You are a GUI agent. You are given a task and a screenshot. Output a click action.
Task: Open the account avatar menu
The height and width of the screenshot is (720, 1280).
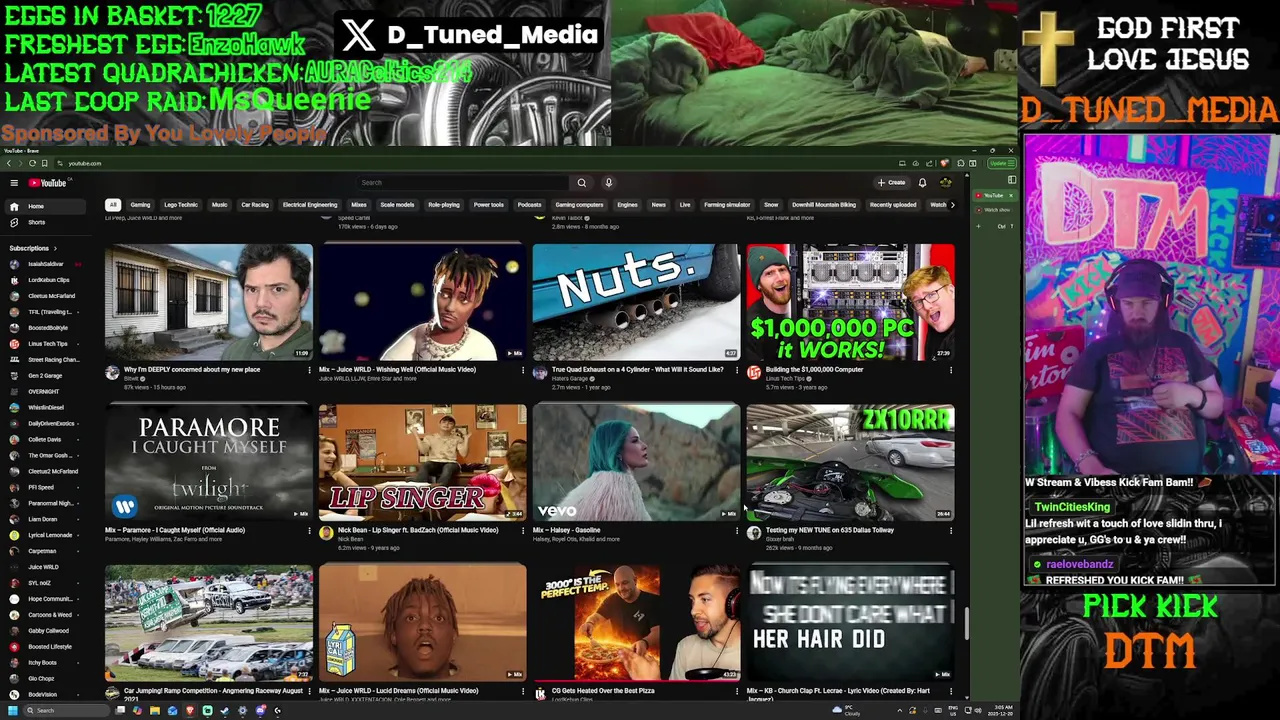945,183
